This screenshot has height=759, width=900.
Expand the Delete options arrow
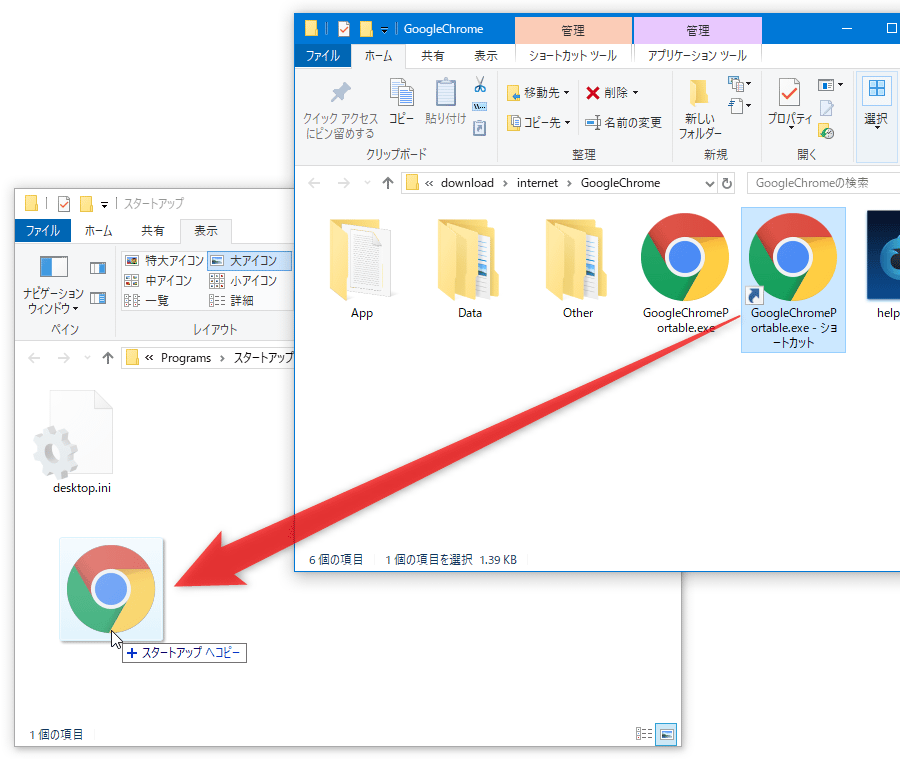coord(635,92)
